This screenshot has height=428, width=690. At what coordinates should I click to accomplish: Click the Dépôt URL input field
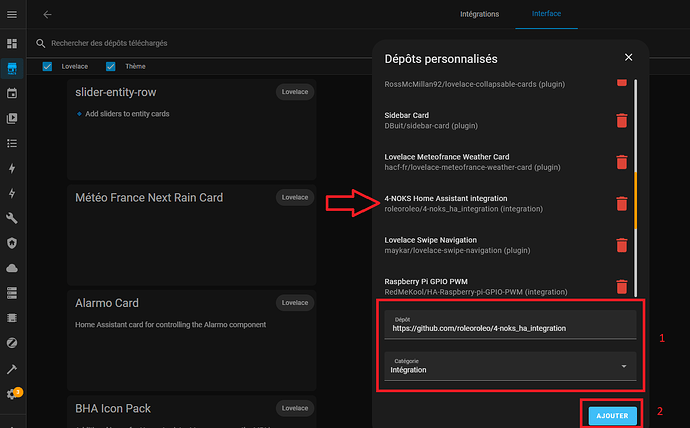coord(511,325)
